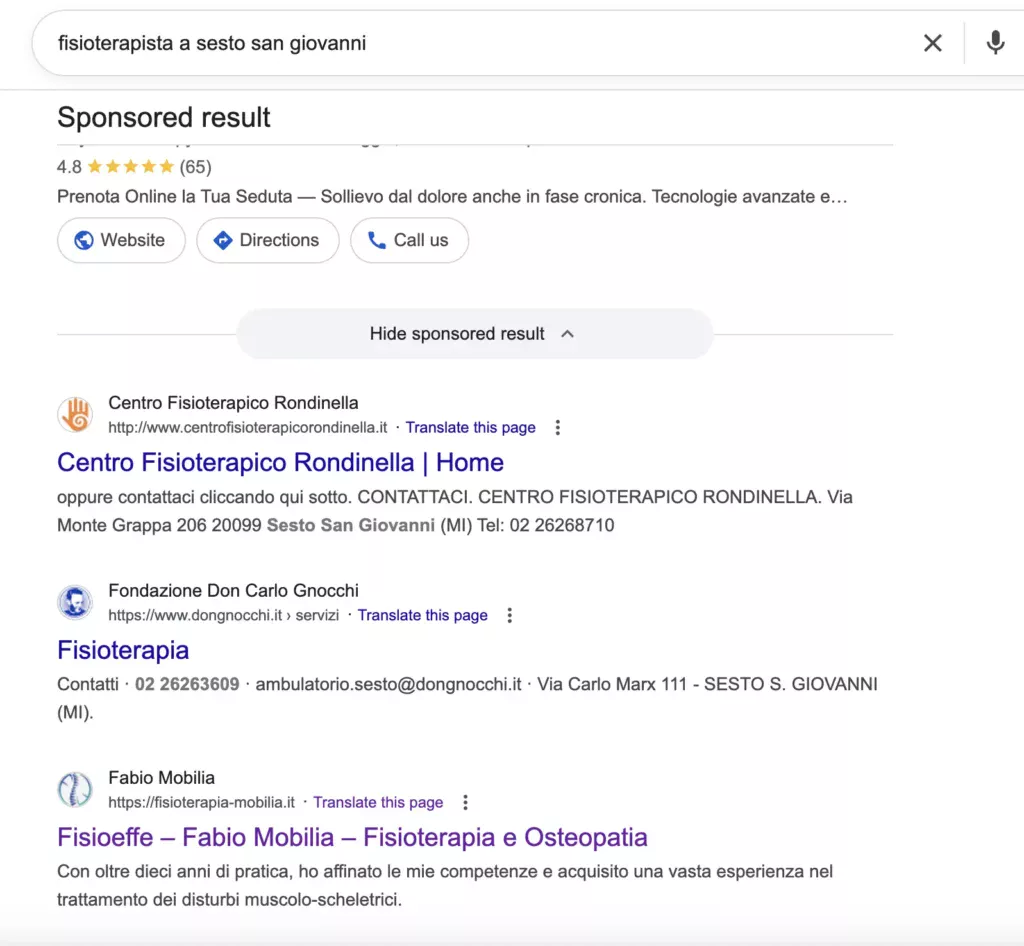Start voice search with microphone icon
Image resolution: width=1024 pixels, height=946 pixels.
click(995, 43)
